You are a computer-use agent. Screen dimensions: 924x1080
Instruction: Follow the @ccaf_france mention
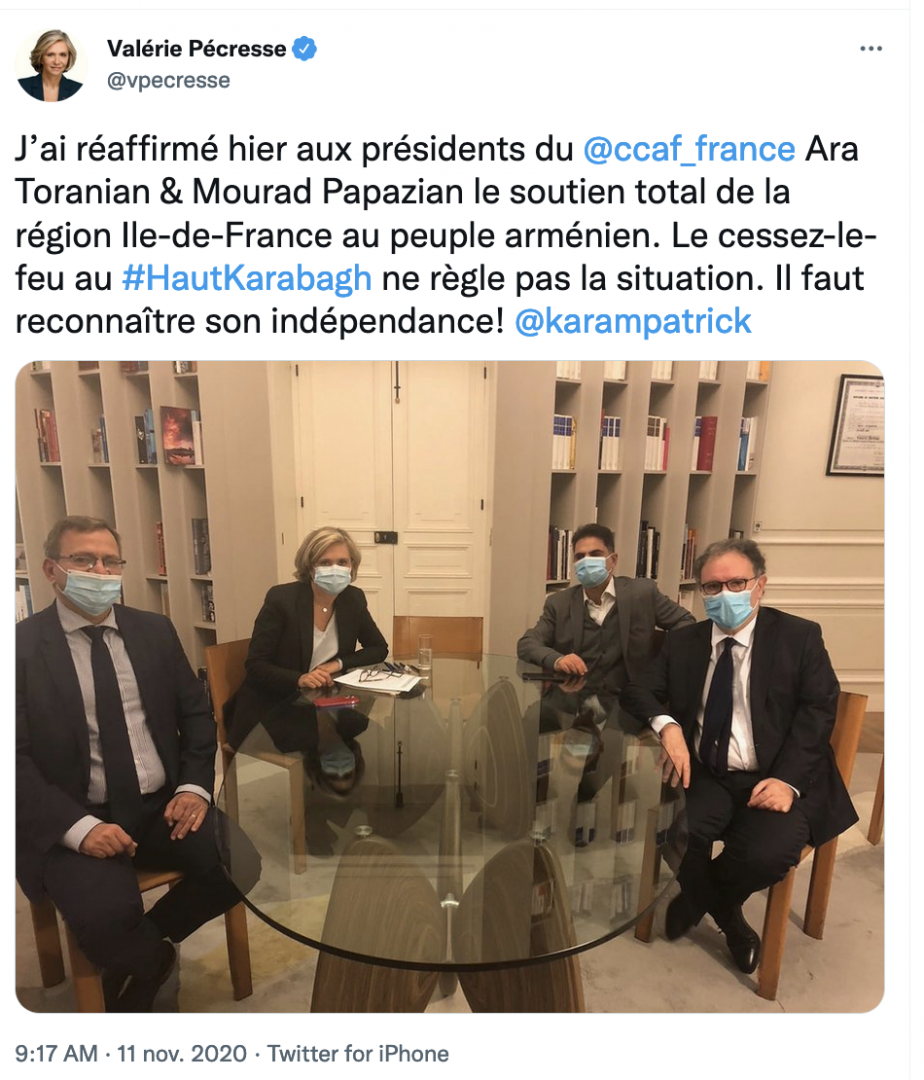click(689, 149)
